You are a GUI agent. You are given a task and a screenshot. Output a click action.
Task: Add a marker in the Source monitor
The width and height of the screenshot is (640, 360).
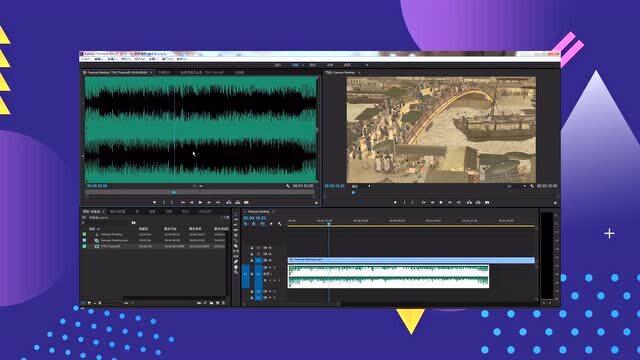point(154,202)
